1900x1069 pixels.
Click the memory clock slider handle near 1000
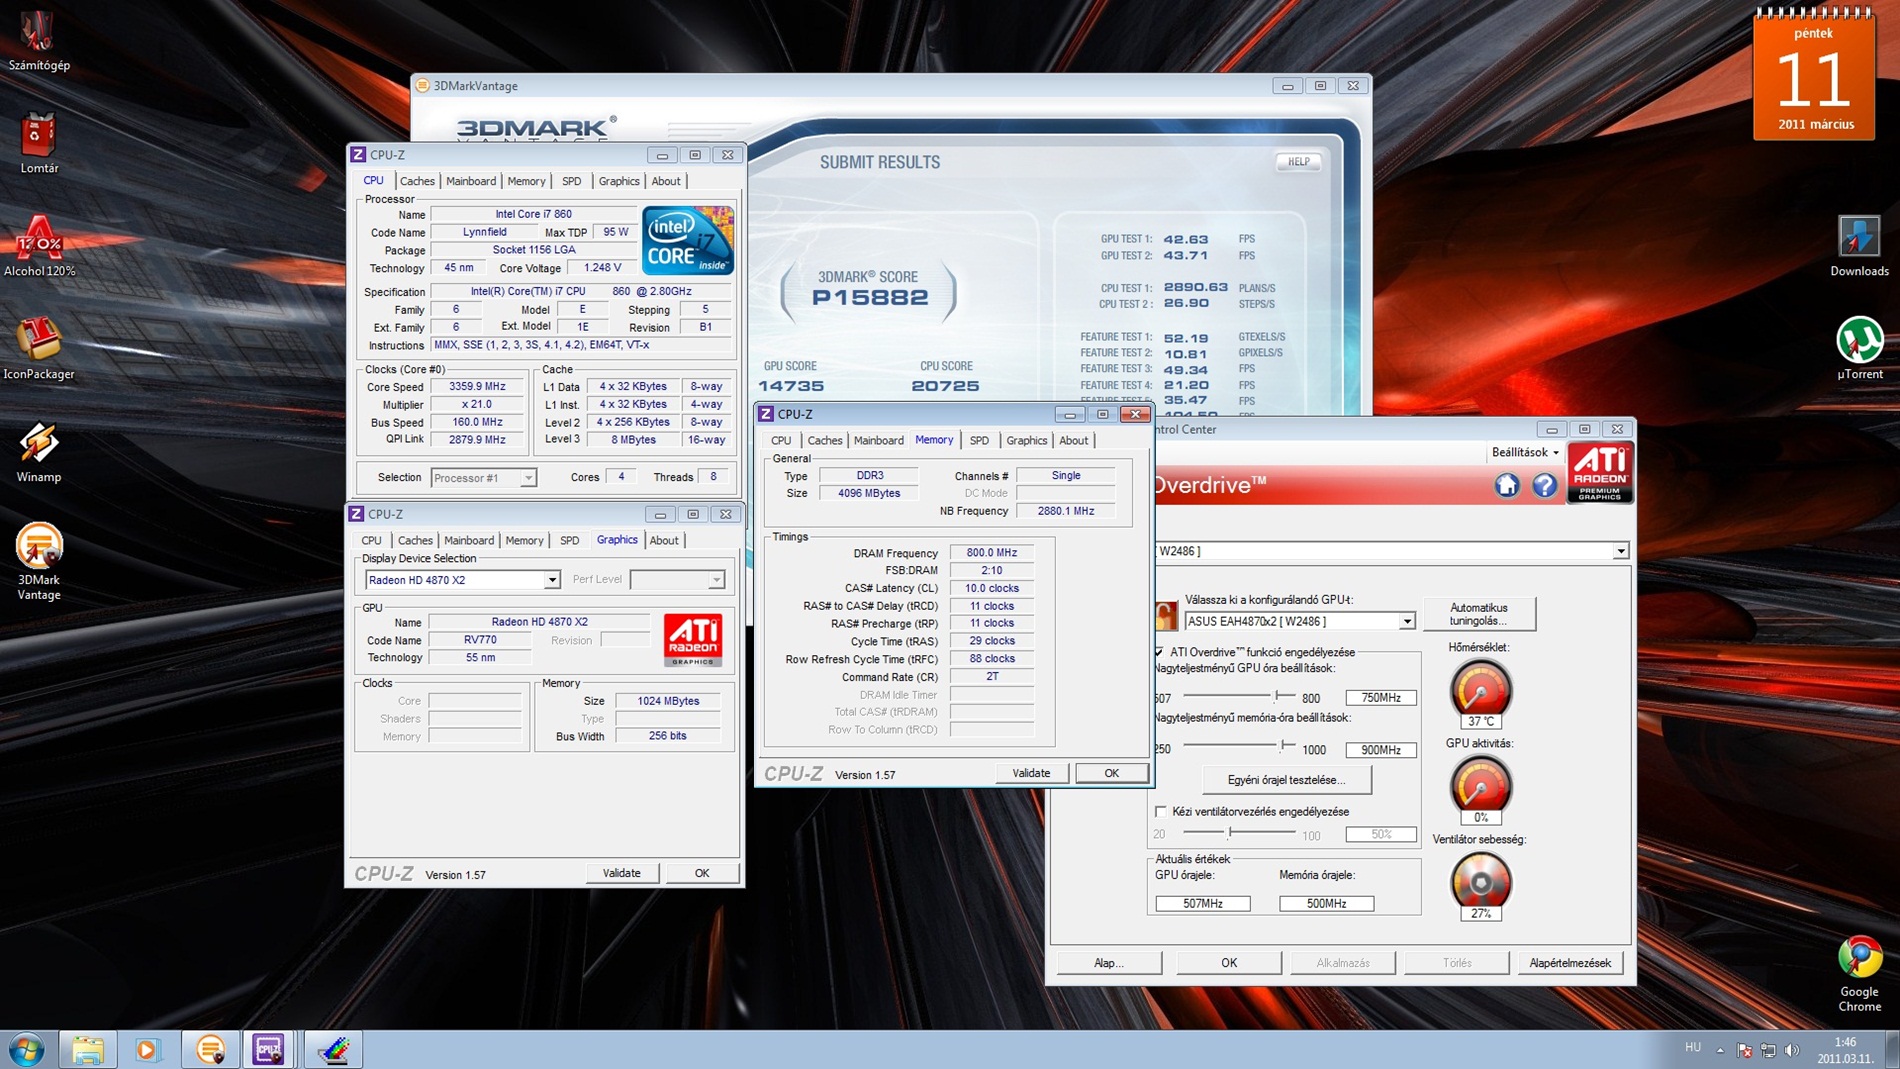tap(1284, 745)
